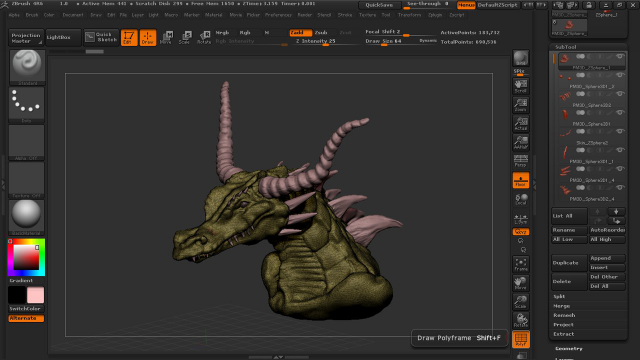This screenshot has height=360, width=640.
Task: Toggle the Floor grid button
Action: (x=520, y=180)
